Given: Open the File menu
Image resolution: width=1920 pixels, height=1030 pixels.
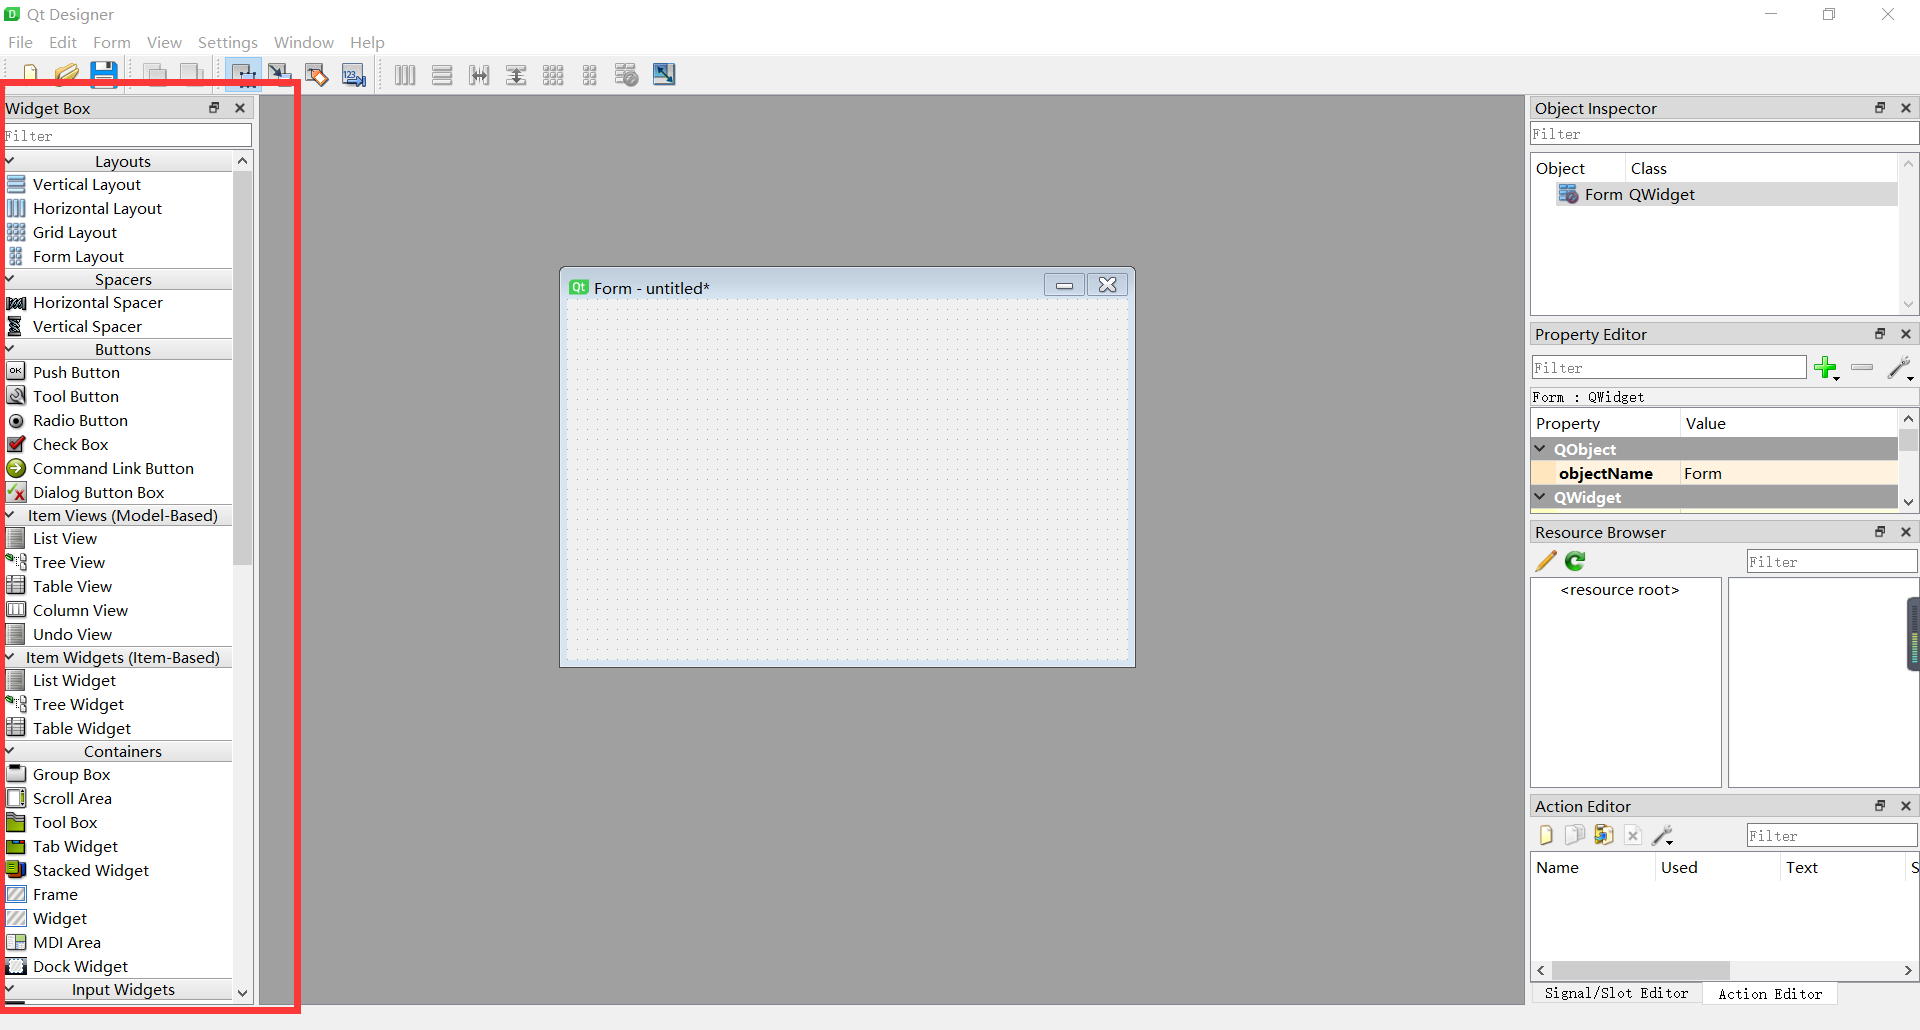Looking at the screenshot, I should (x=20, y=42).
